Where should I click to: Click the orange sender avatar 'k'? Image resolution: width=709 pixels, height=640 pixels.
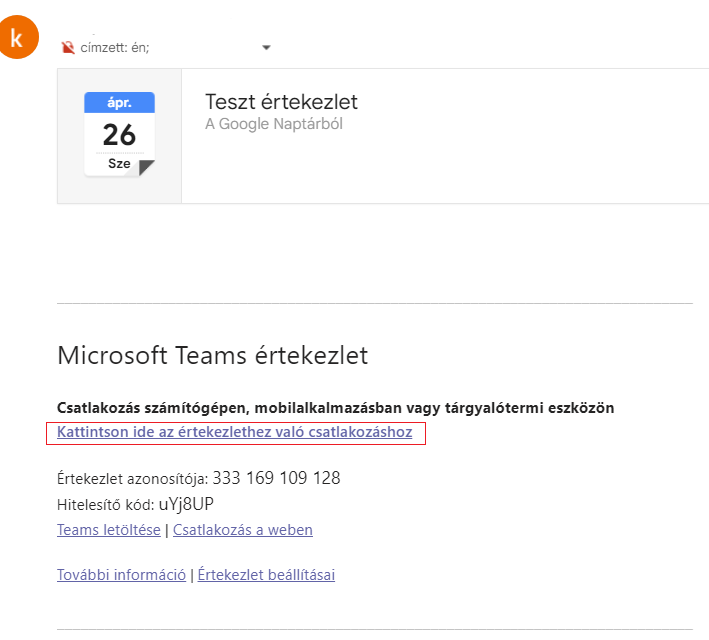[18, 37]
